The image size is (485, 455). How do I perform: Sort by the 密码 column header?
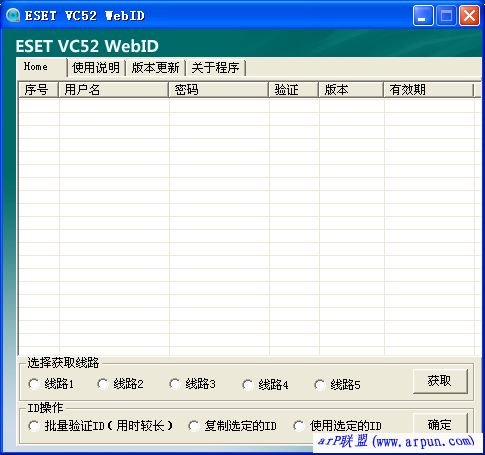tap(219, 90)
